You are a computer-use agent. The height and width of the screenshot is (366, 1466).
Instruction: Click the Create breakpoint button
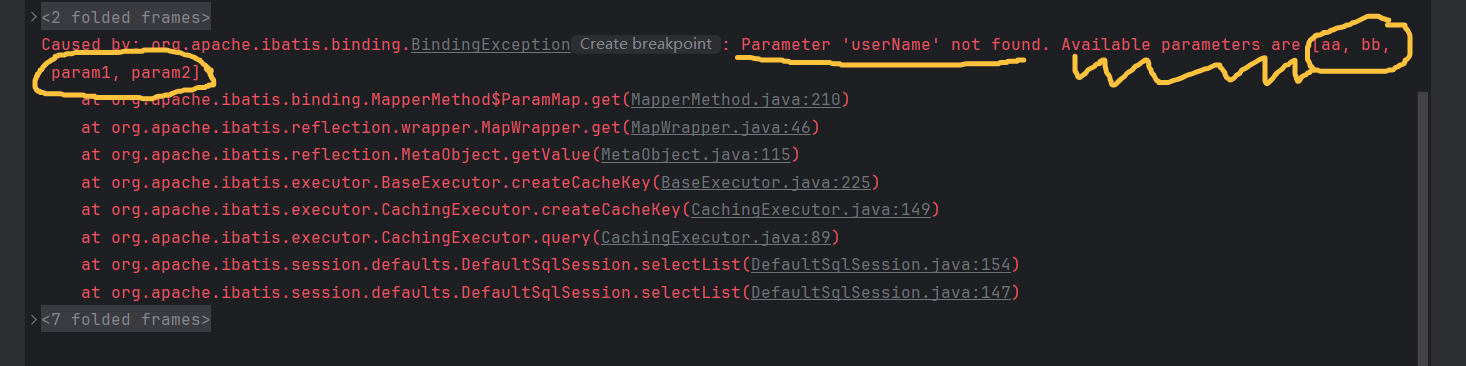647,44
